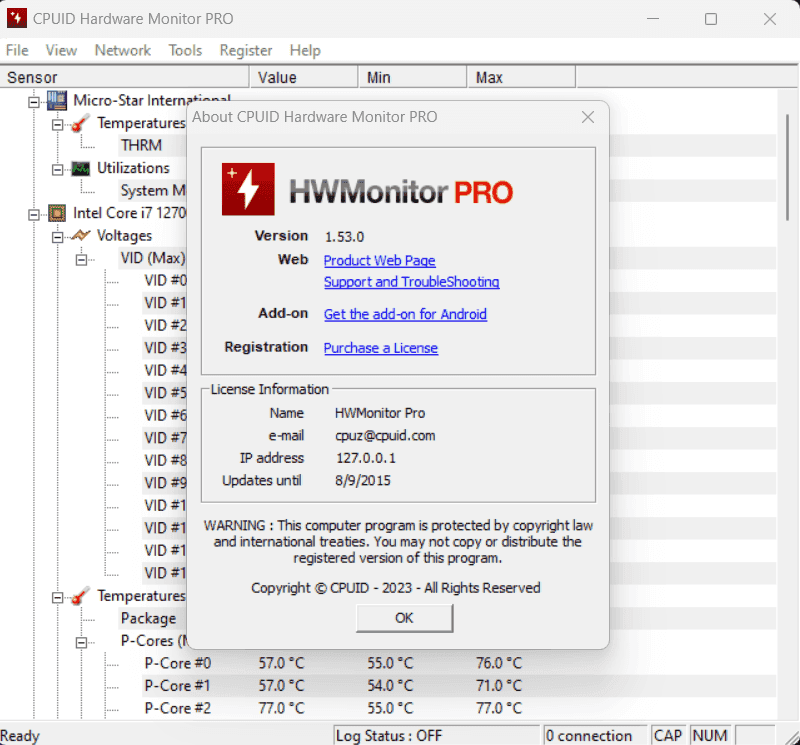Select the VID #6 row
This screenshot has height=745, width=800.
[x=165, y=415]
